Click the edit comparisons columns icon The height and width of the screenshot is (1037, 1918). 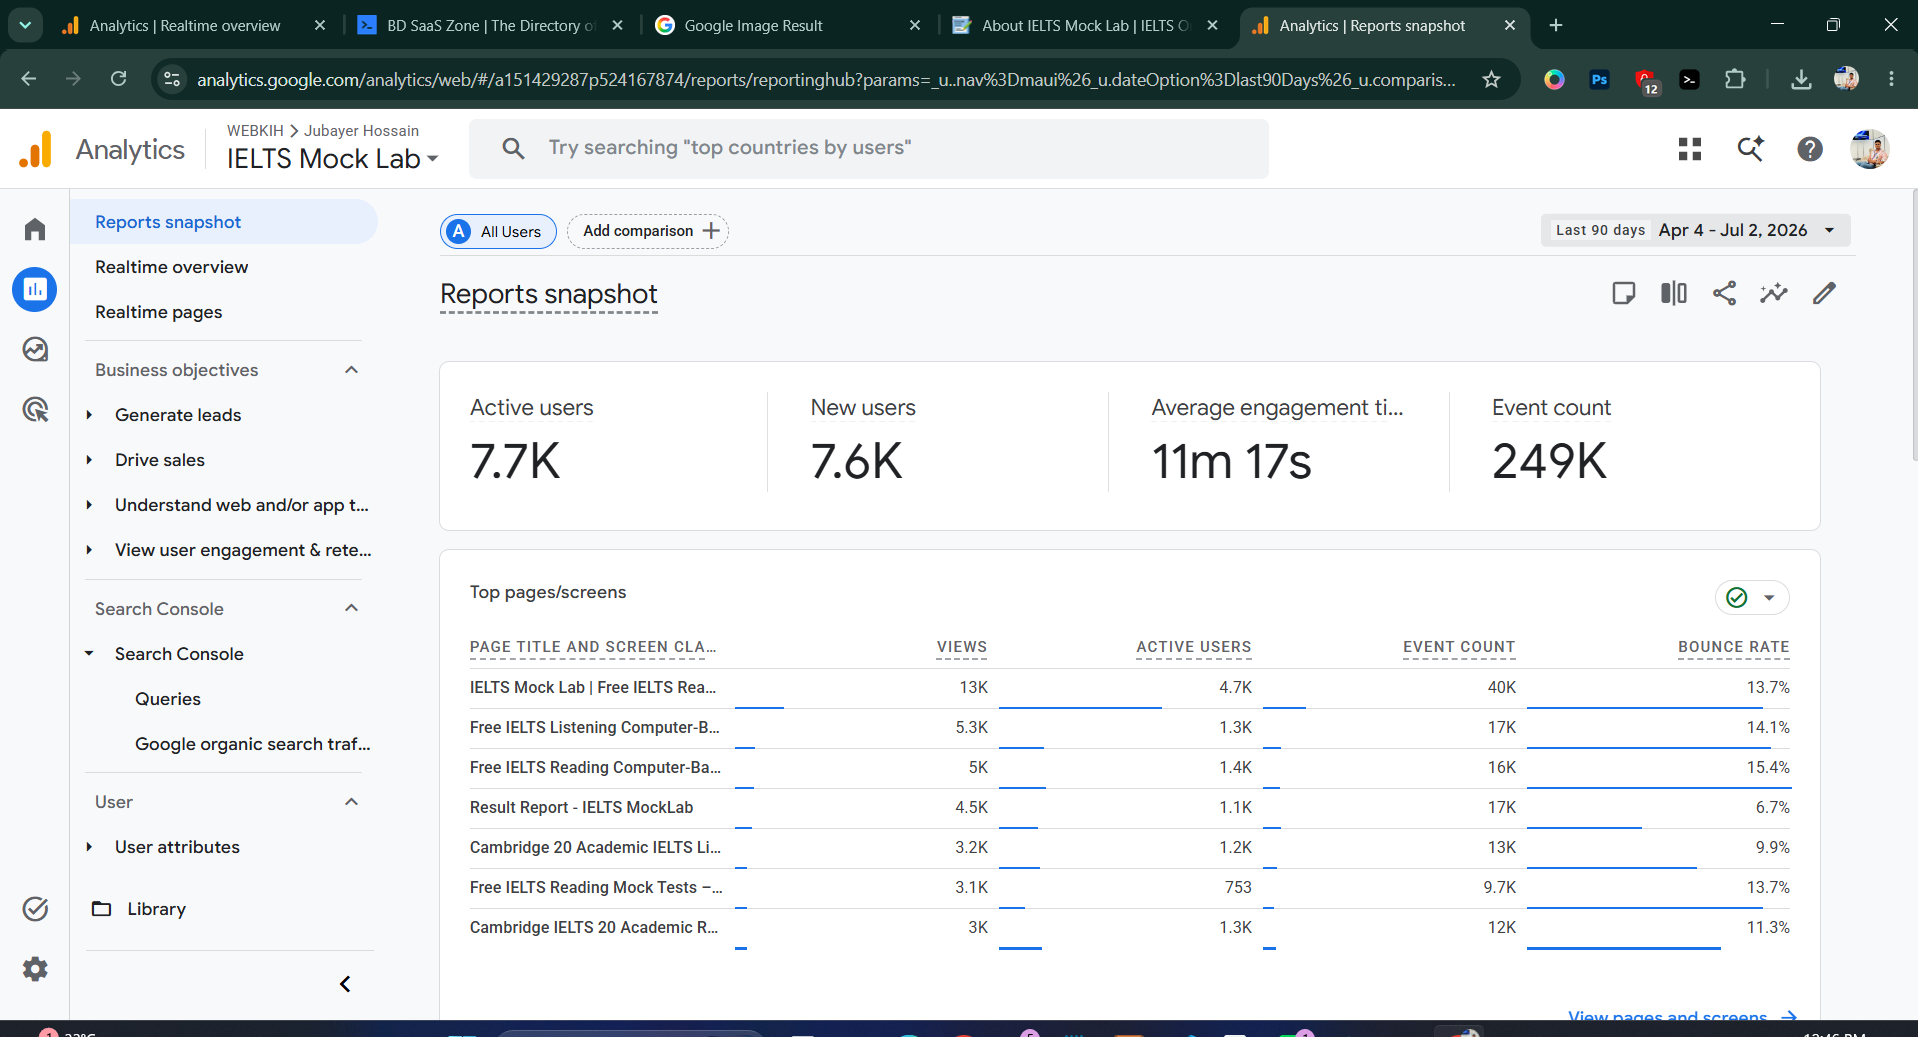(1674, 293)
